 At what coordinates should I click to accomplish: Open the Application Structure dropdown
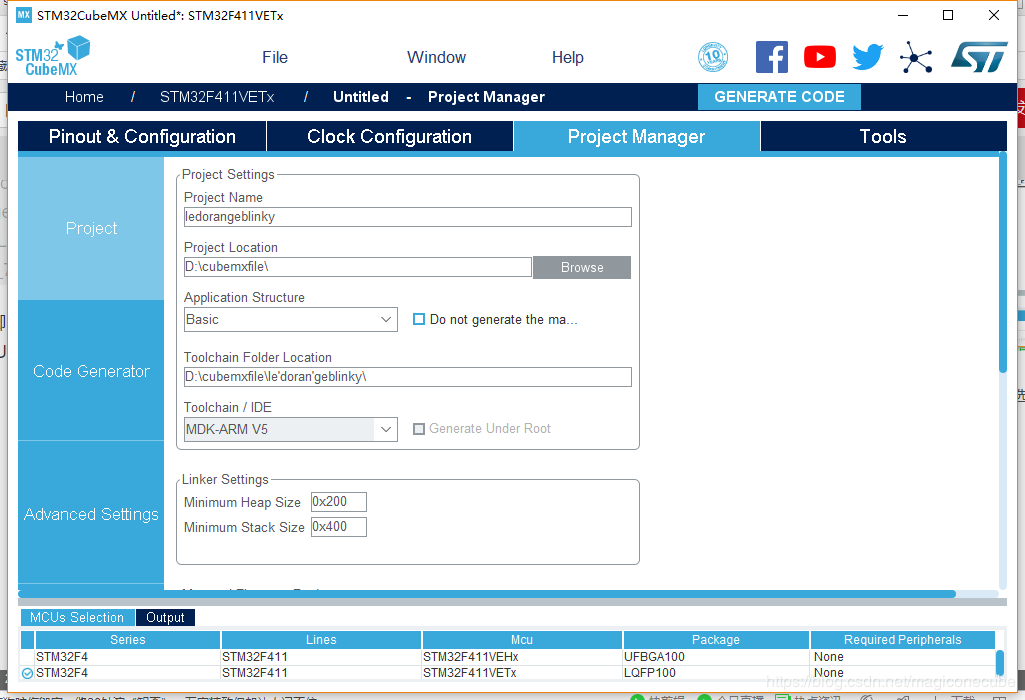coord(291,320)
